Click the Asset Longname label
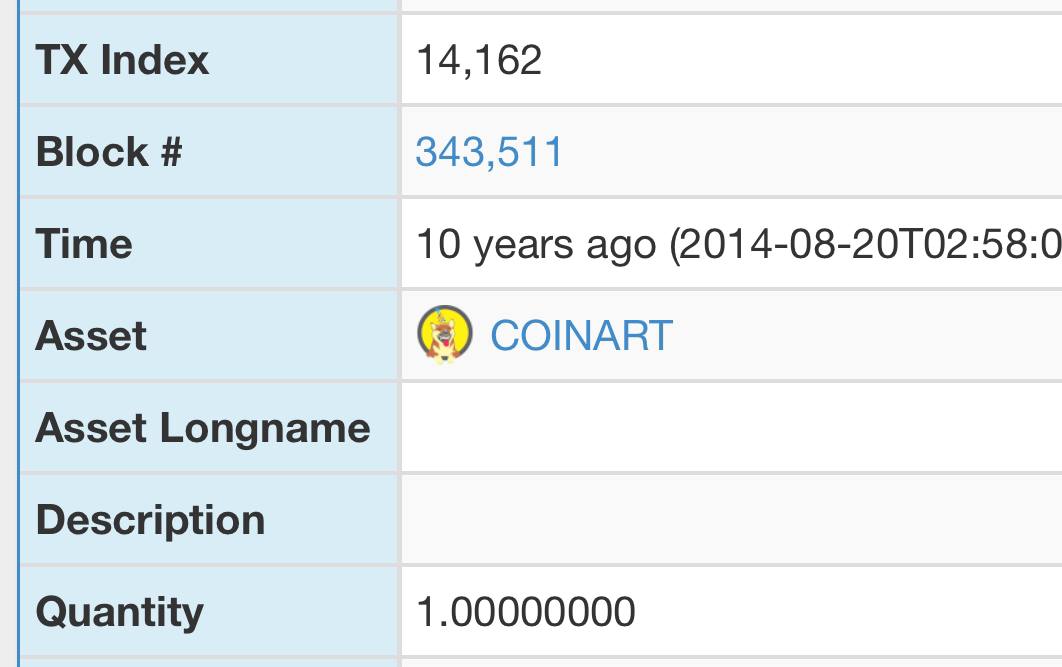 [x=203, y=428]
